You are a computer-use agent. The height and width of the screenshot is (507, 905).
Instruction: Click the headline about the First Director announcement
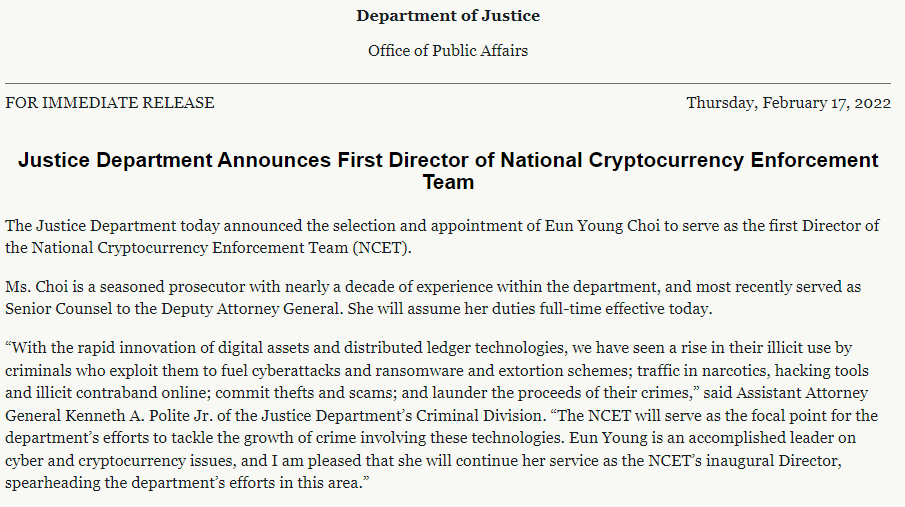click(447, 160)
